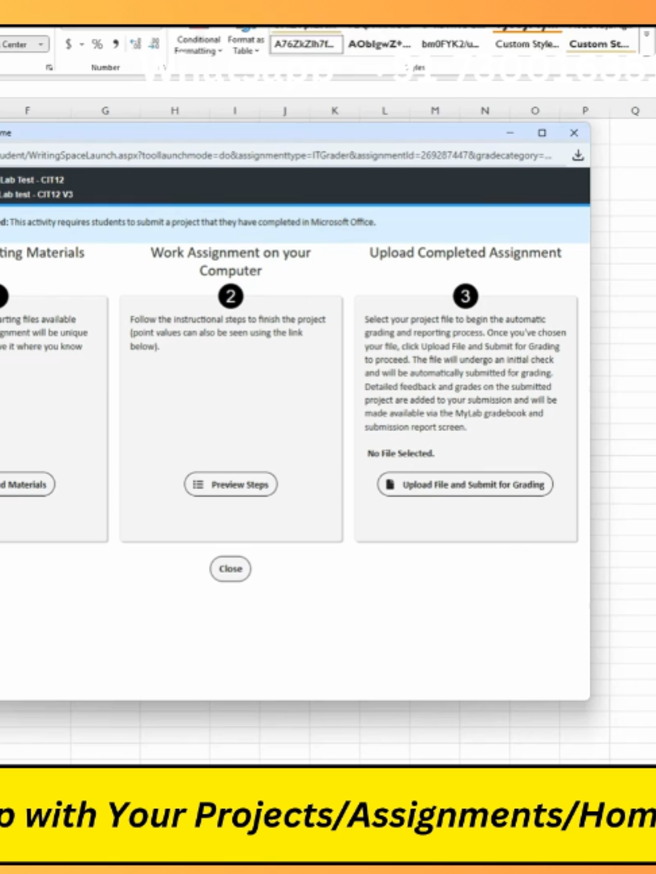Expand the Merge & Center dropdown arrow
The image size is (656, 874).
(x=41, y=44)
